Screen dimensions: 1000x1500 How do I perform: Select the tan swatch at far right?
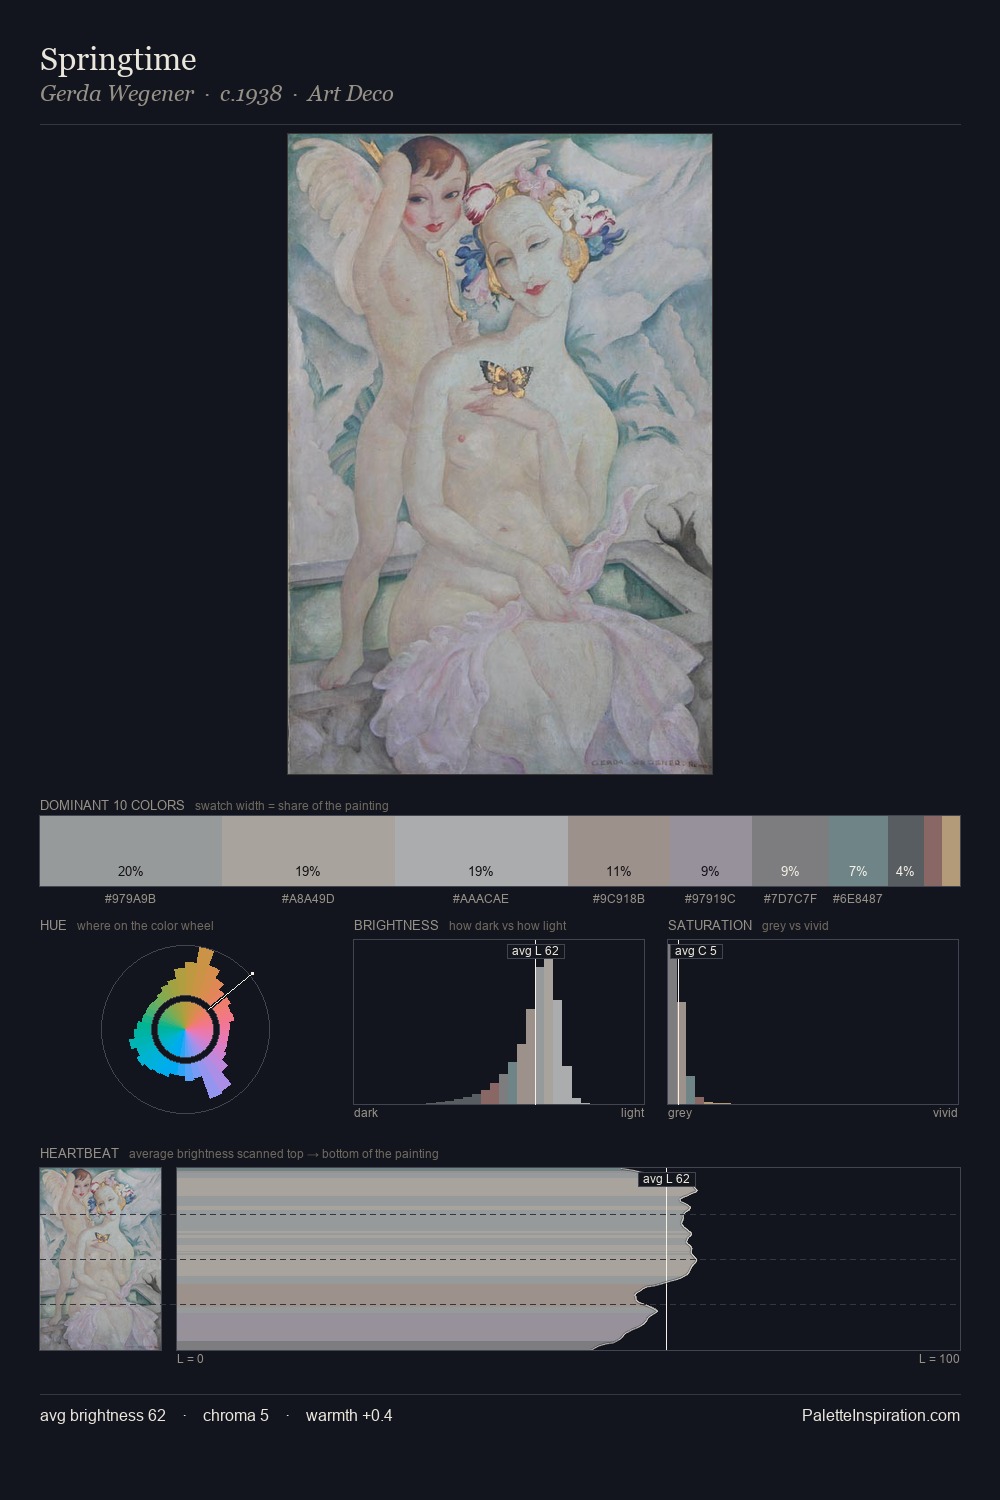point(951,851)
